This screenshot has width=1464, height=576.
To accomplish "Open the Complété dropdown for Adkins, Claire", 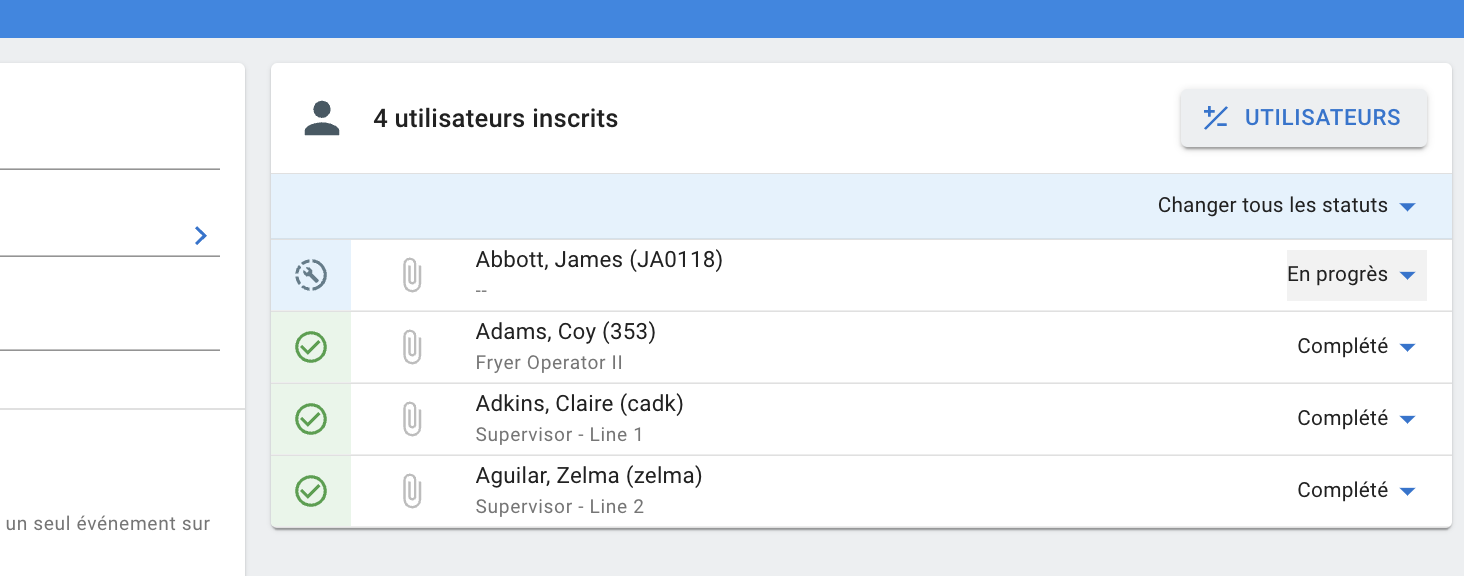I will point(1357,419).
